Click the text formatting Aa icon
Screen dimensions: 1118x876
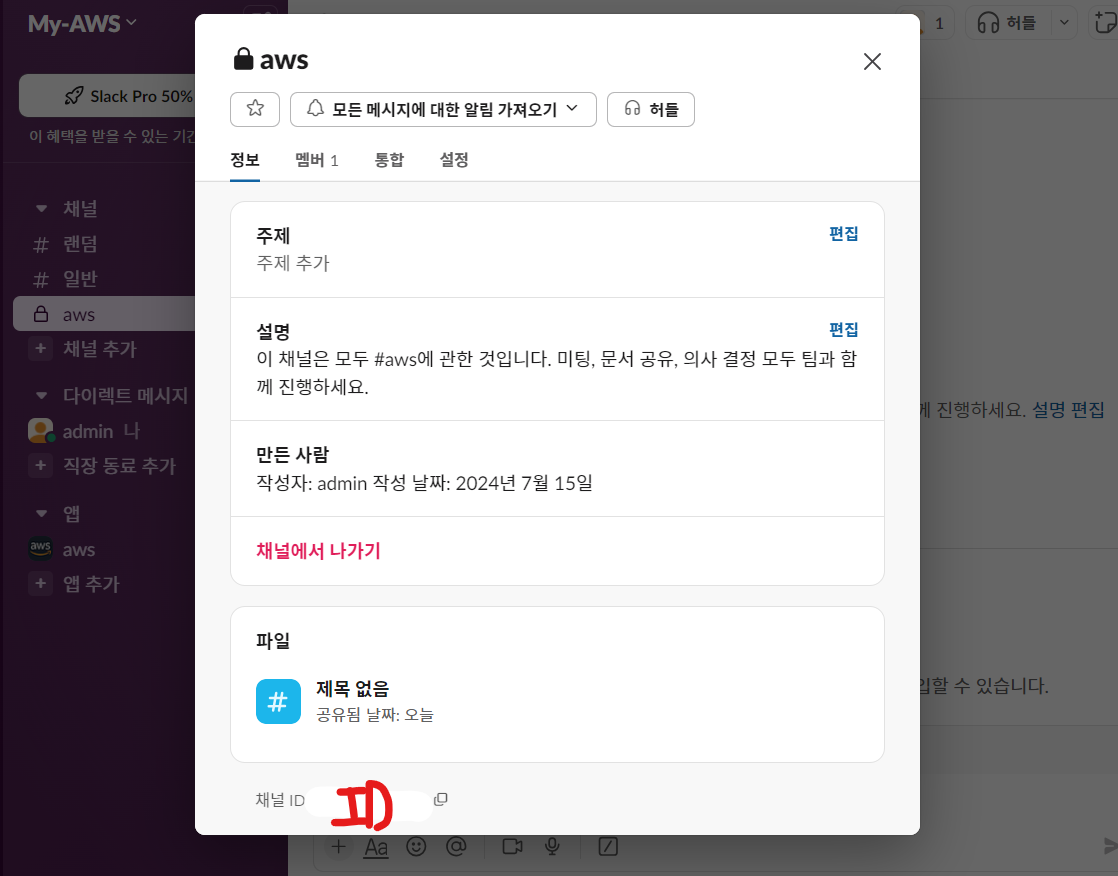376,847
